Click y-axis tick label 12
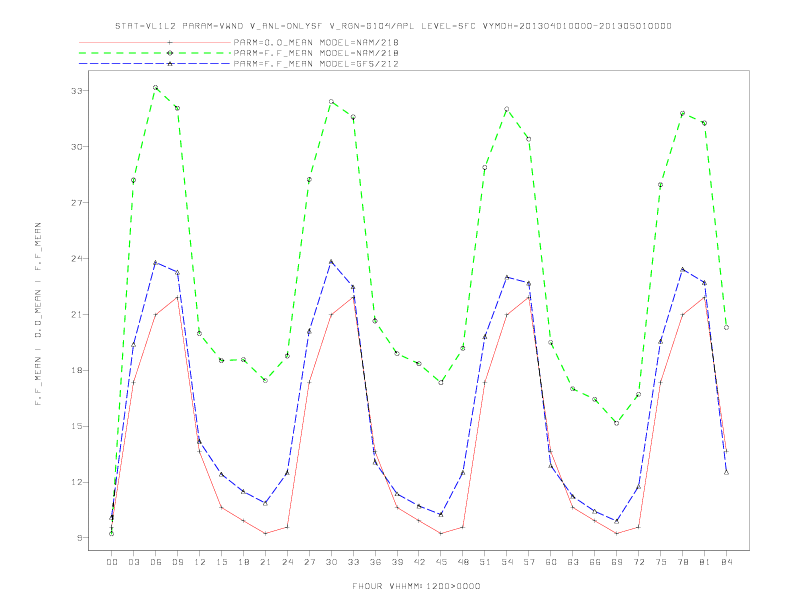Viewport: 792px width, 612px height. (77, 482)
